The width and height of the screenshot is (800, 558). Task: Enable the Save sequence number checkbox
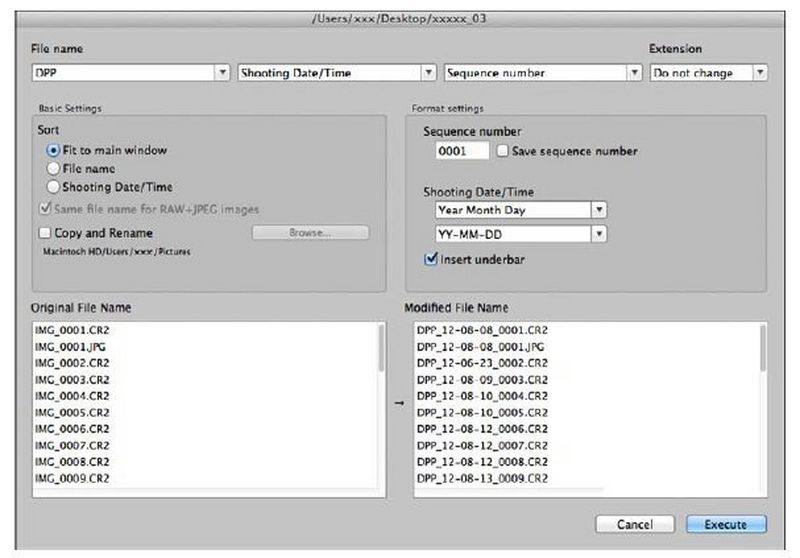point(502,151)
